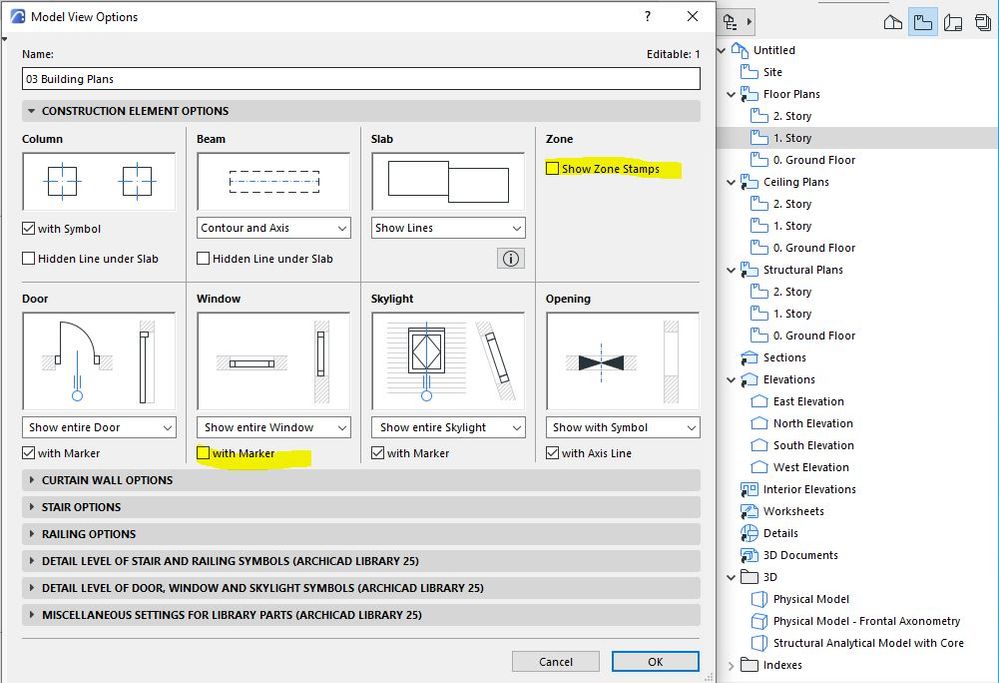Open Sections in Navigator

tap(784, 358)
